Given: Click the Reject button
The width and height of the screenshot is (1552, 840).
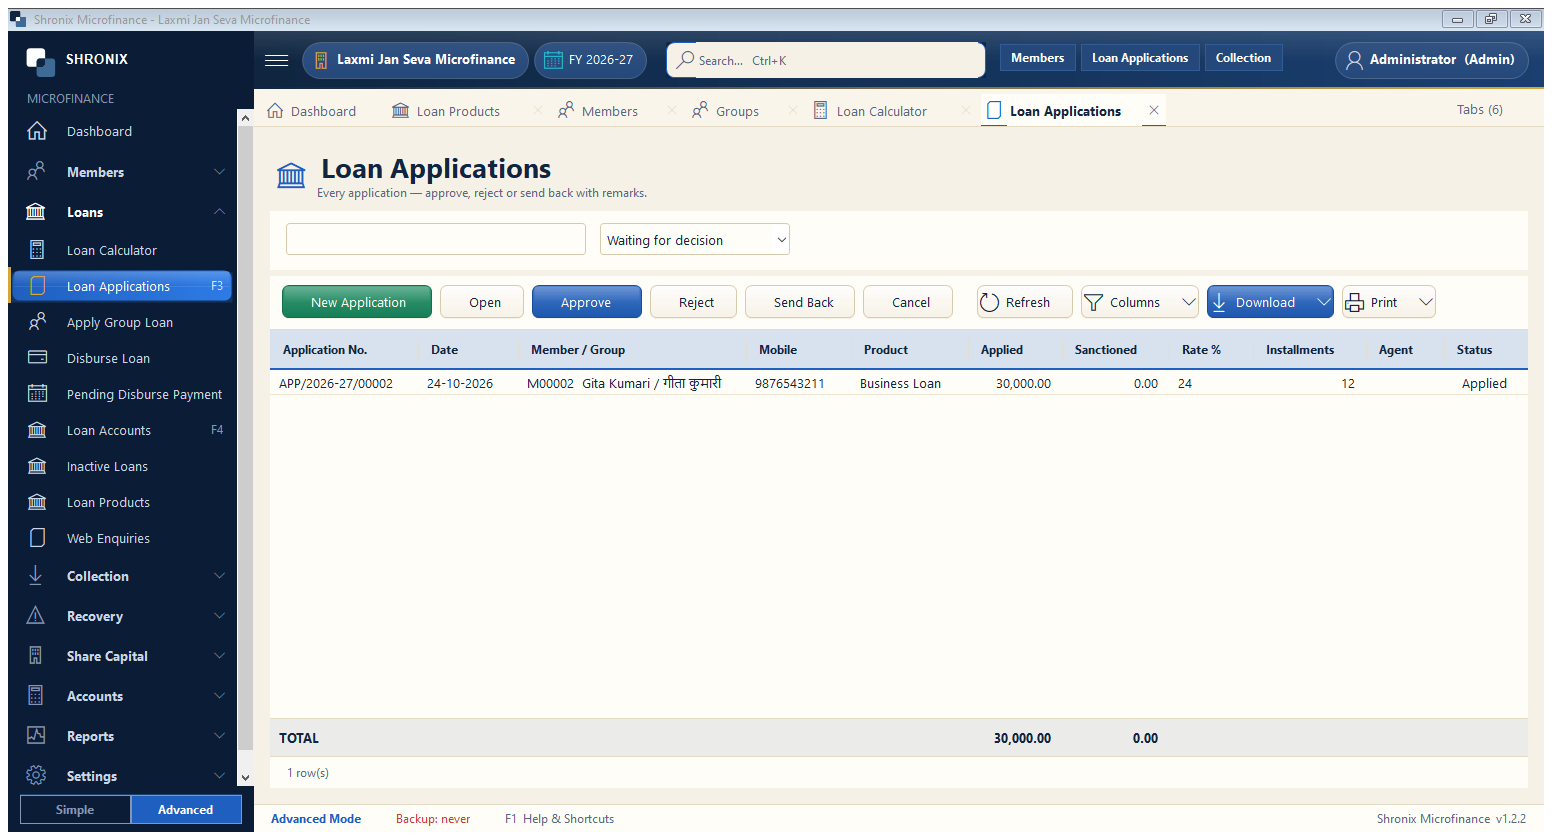Looking at the screenshot, I should click(x=694, y=302).
